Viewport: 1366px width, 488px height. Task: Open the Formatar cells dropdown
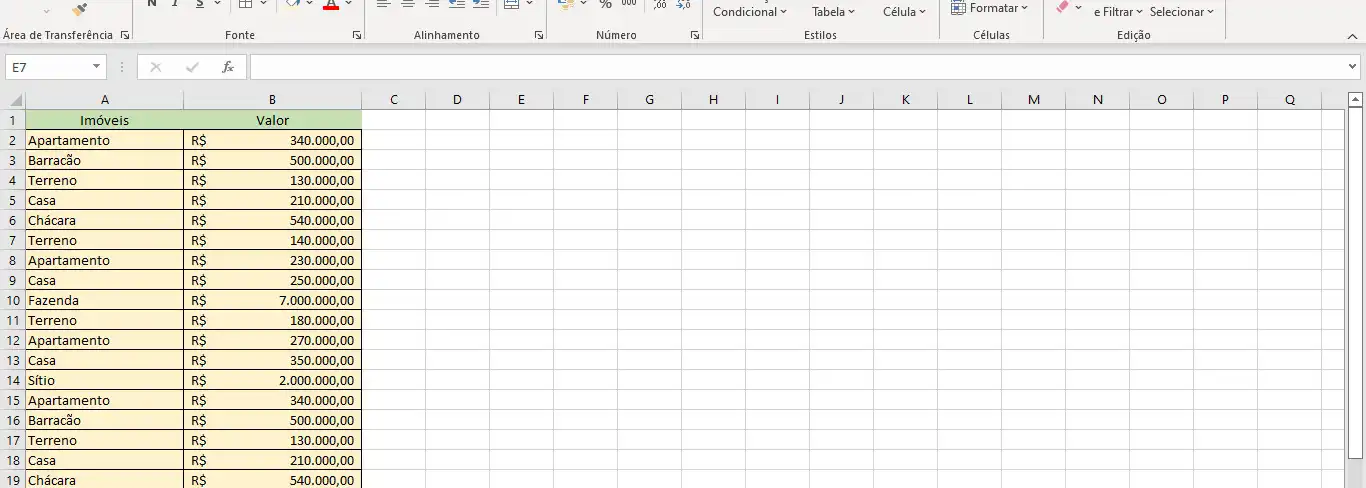(991, 8)
